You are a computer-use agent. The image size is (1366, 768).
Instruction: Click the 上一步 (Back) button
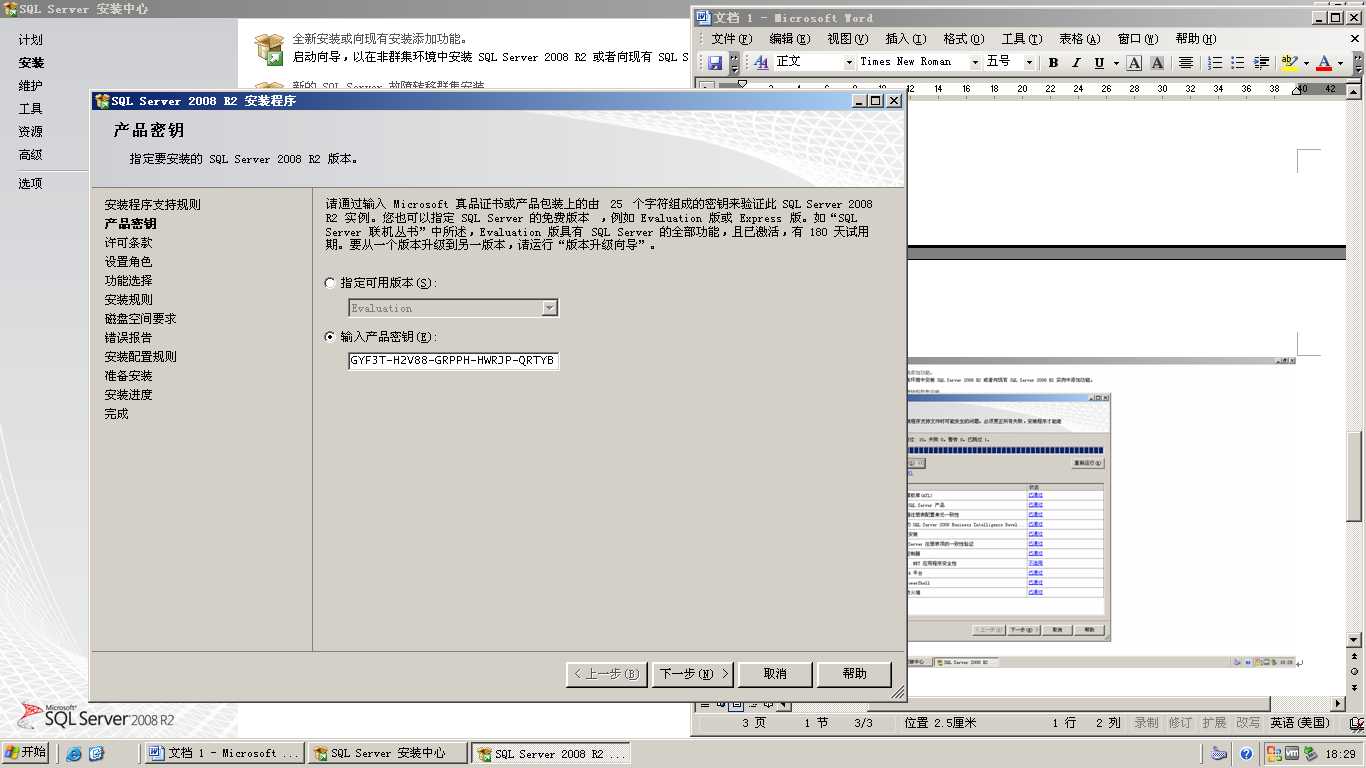coord(606,674)
